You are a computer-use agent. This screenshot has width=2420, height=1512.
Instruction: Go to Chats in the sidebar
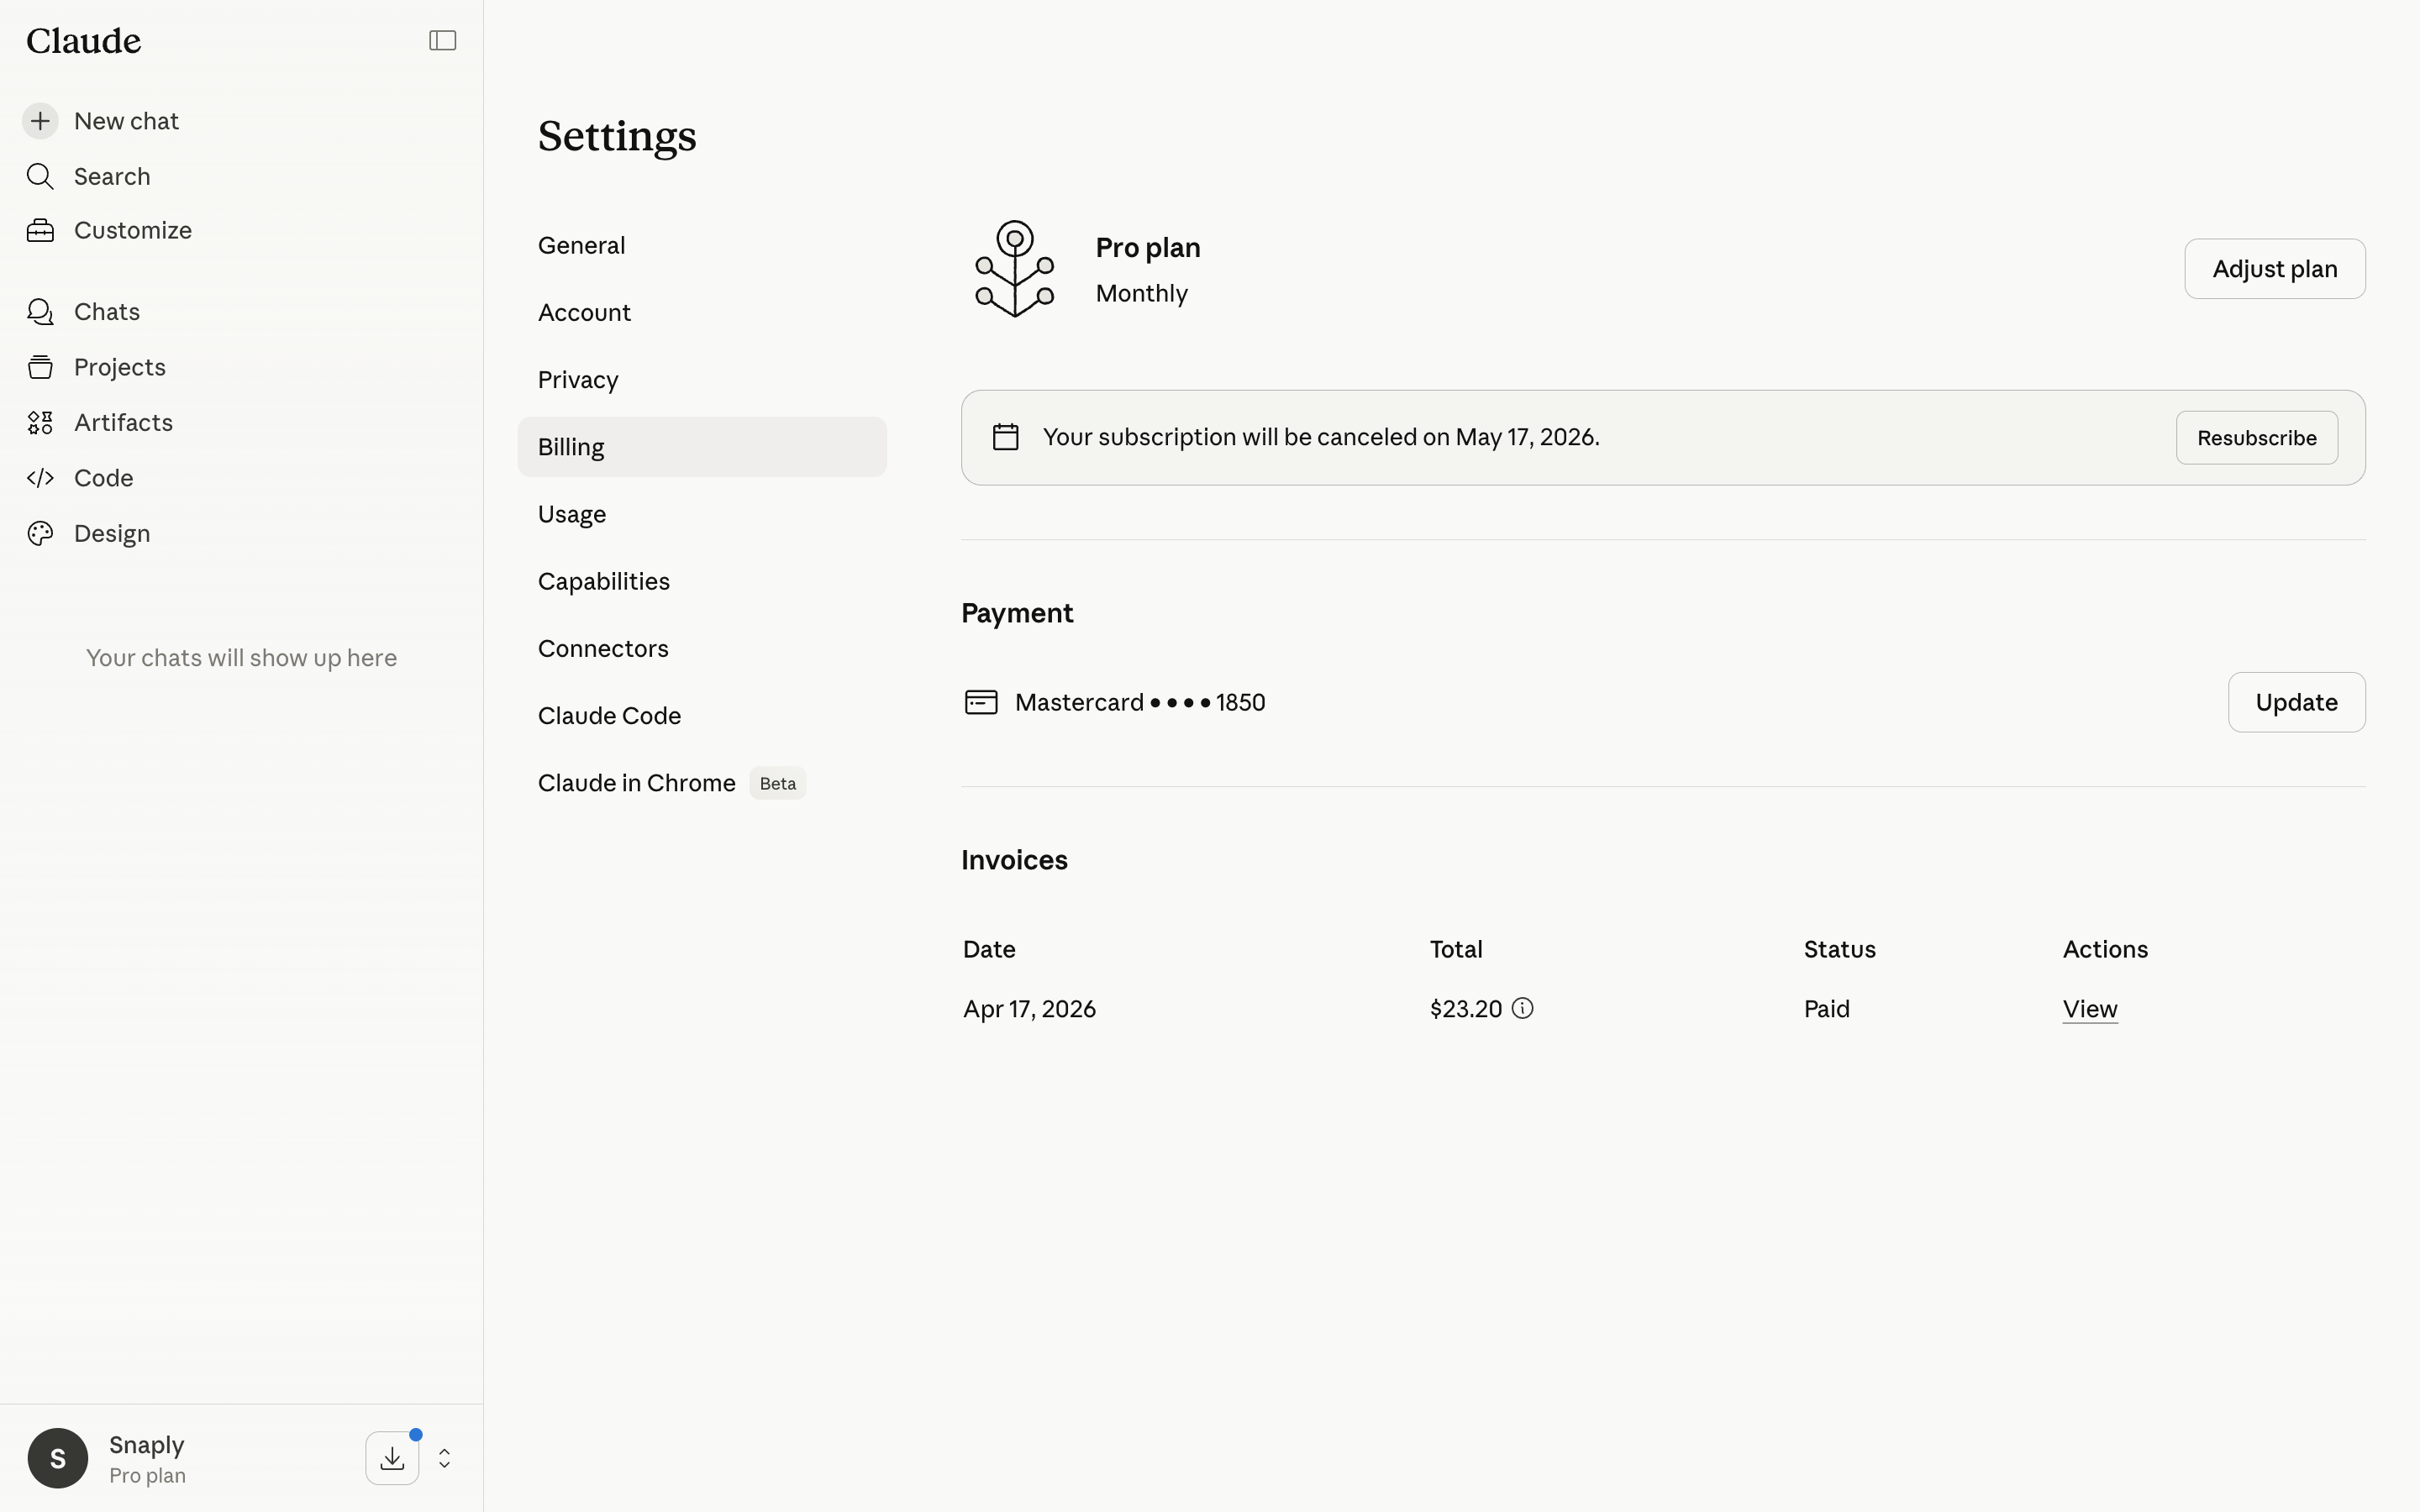107,312
